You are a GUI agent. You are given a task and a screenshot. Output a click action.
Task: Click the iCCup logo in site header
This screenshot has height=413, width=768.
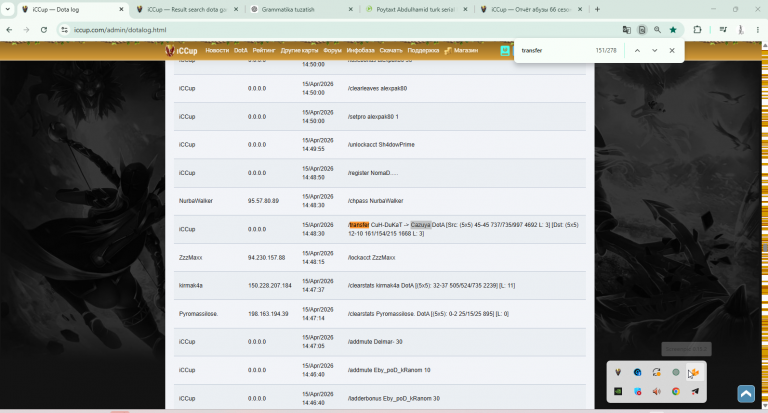pos(181,50)
